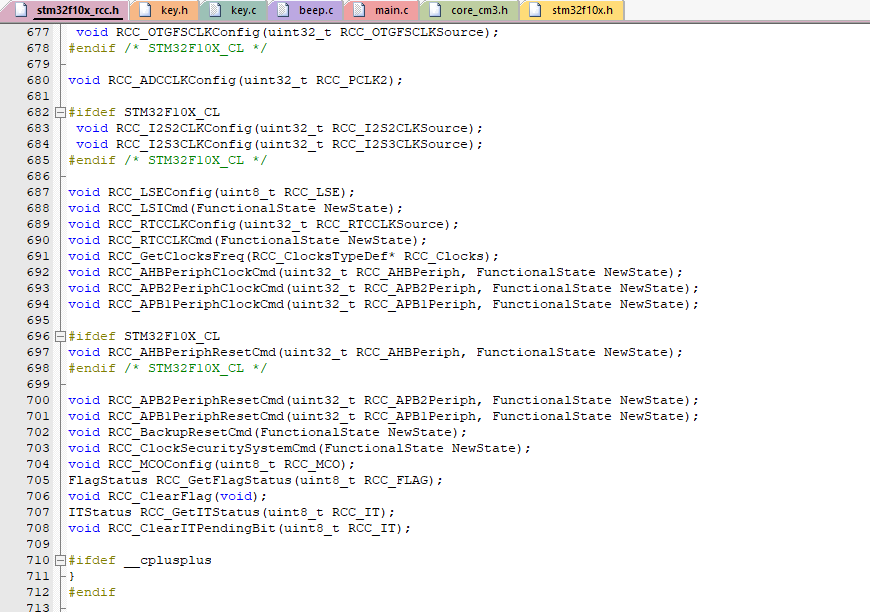This screenshot has height=612, width=870.
Task: Open the stm32f10x.h tab
Action: pos(572,11)
